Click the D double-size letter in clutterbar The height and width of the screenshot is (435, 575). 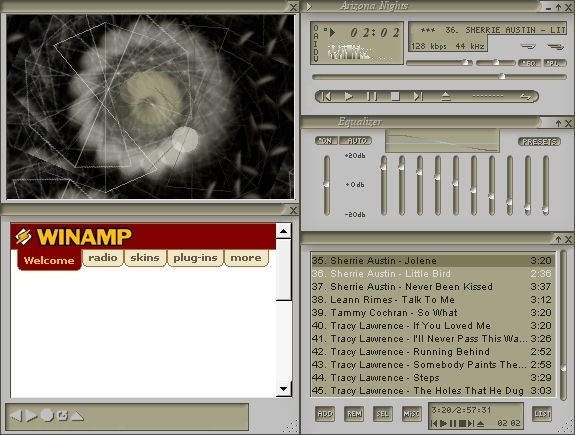click(x=316, y=51)
